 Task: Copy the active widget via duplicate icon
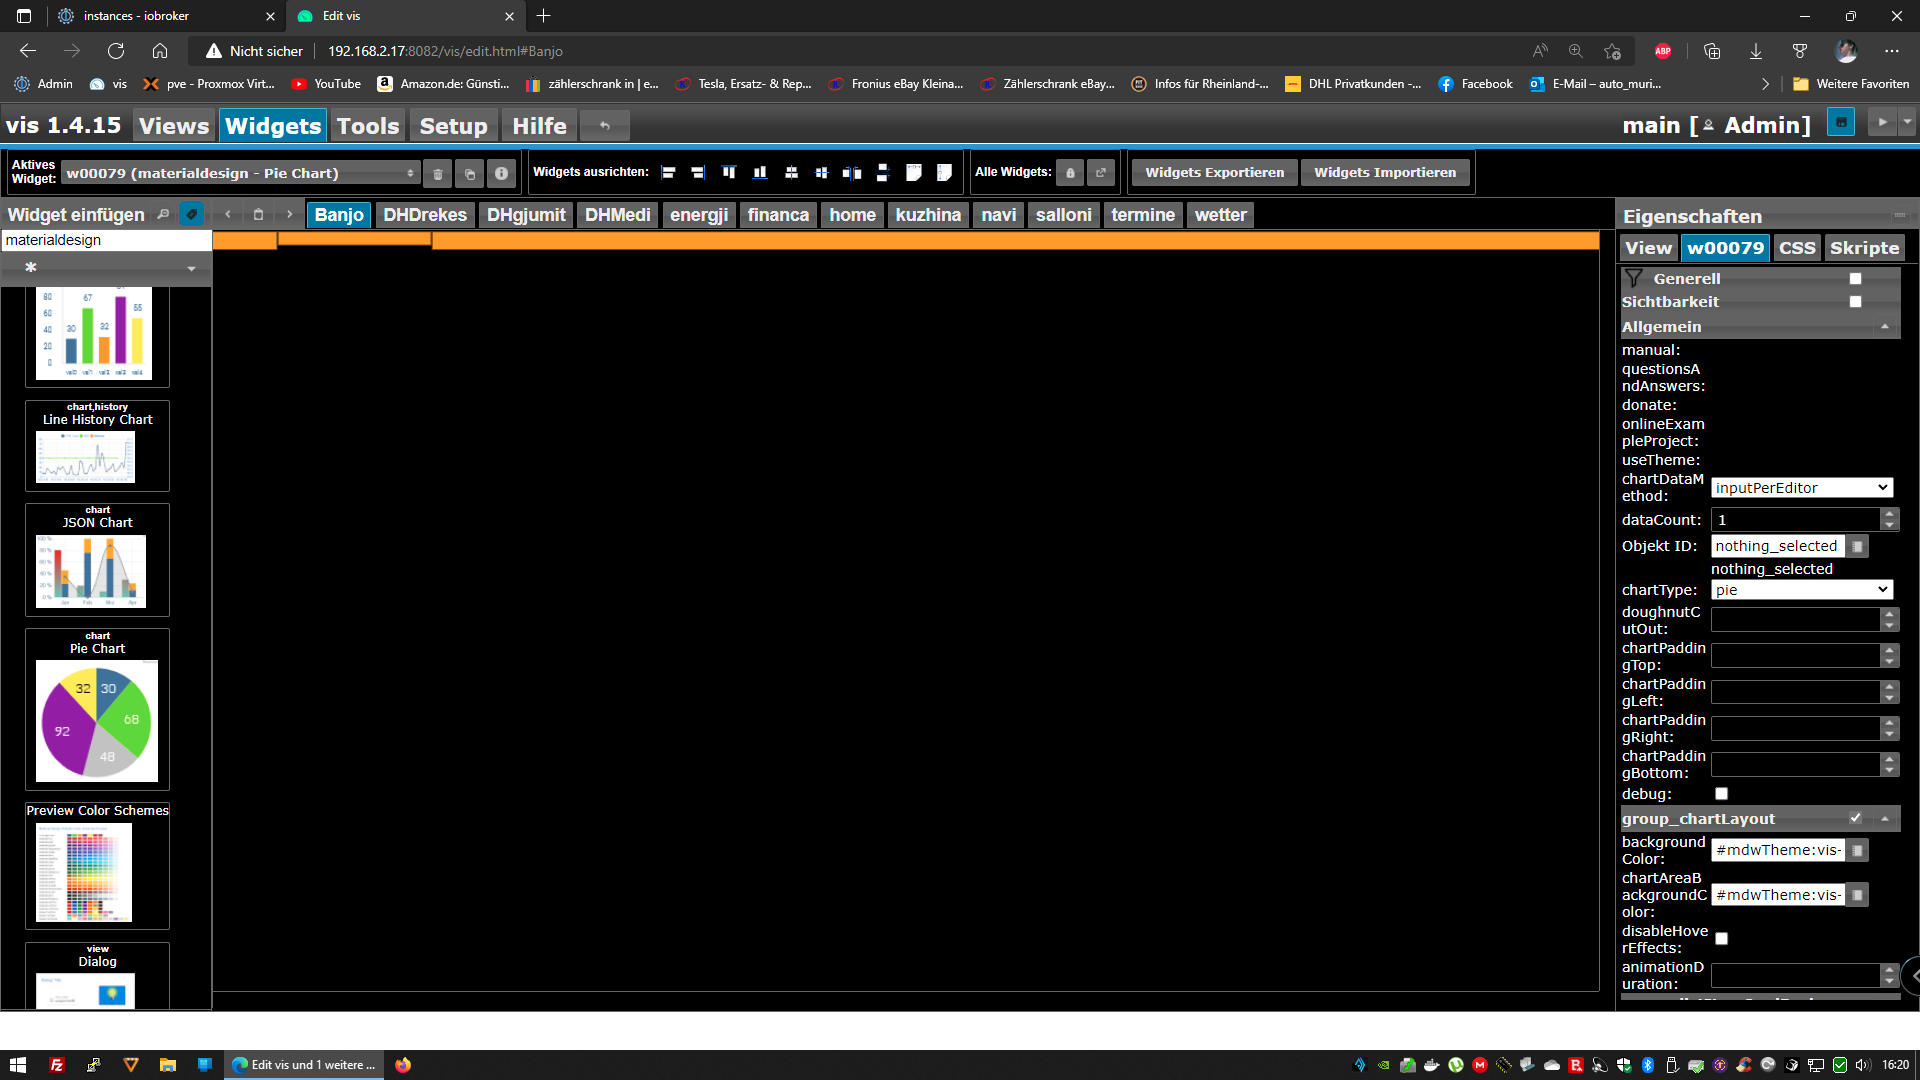tap(470, 174)
